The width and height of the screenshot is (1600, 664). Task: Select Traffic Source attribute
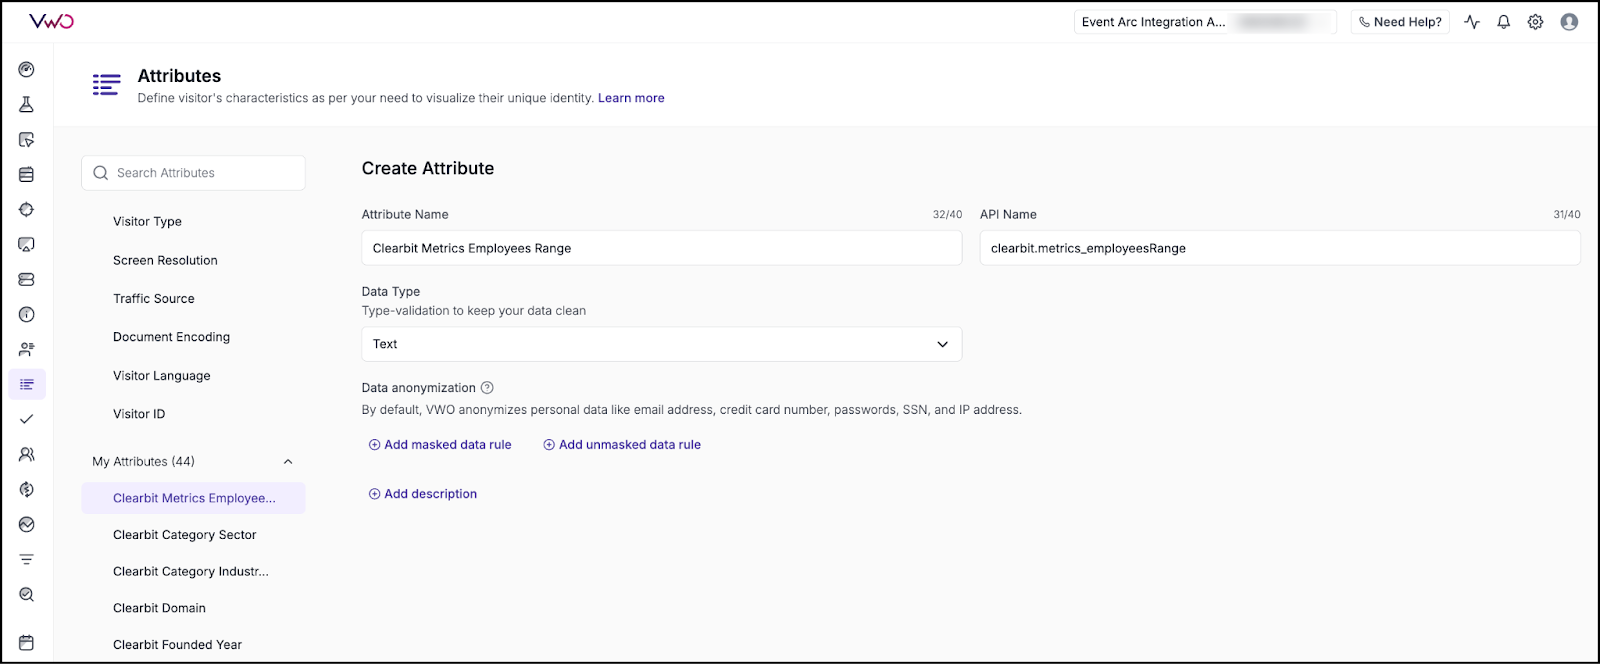coord(154,299)
